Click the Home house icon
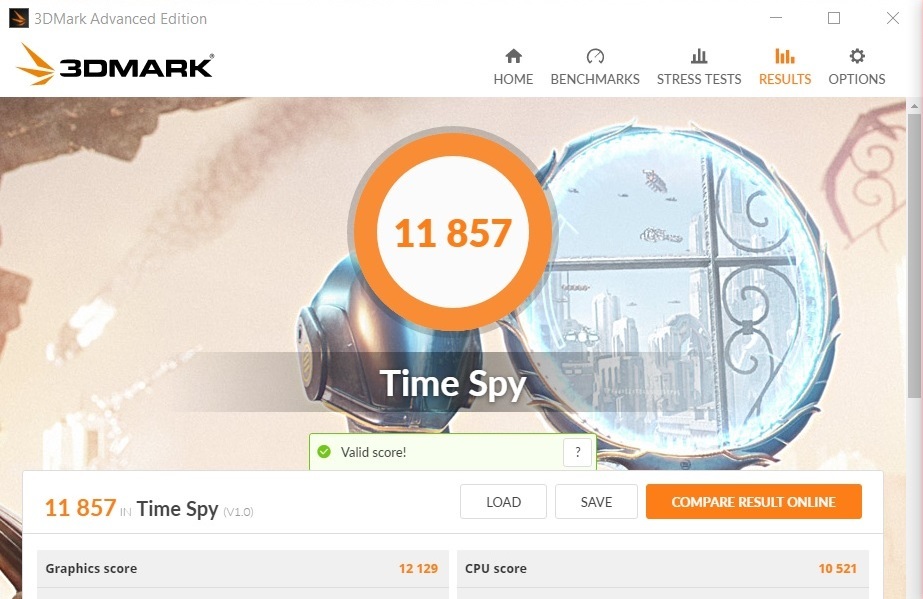 coord(513,56)
